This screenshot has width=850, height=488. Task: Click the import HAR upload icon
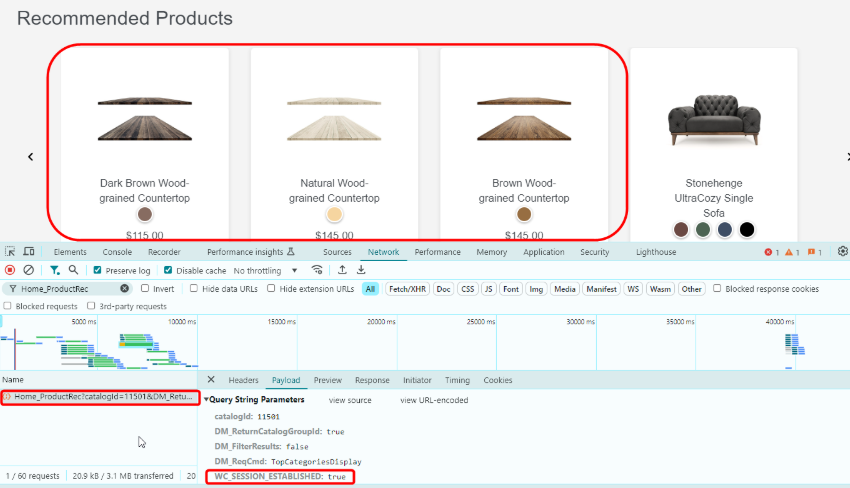point(342,270)
